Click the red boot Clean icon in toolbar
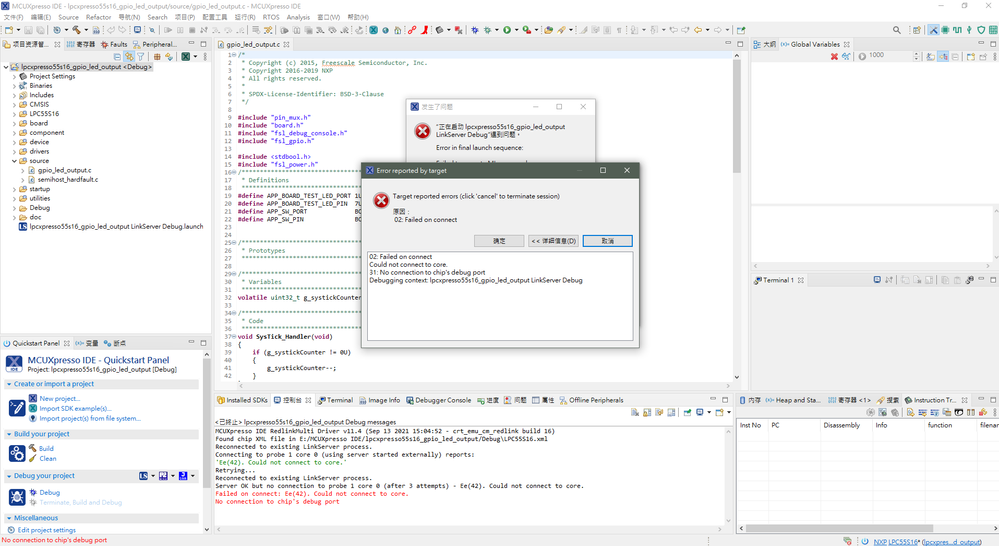The image size is (999, 546). click(424, 30)
